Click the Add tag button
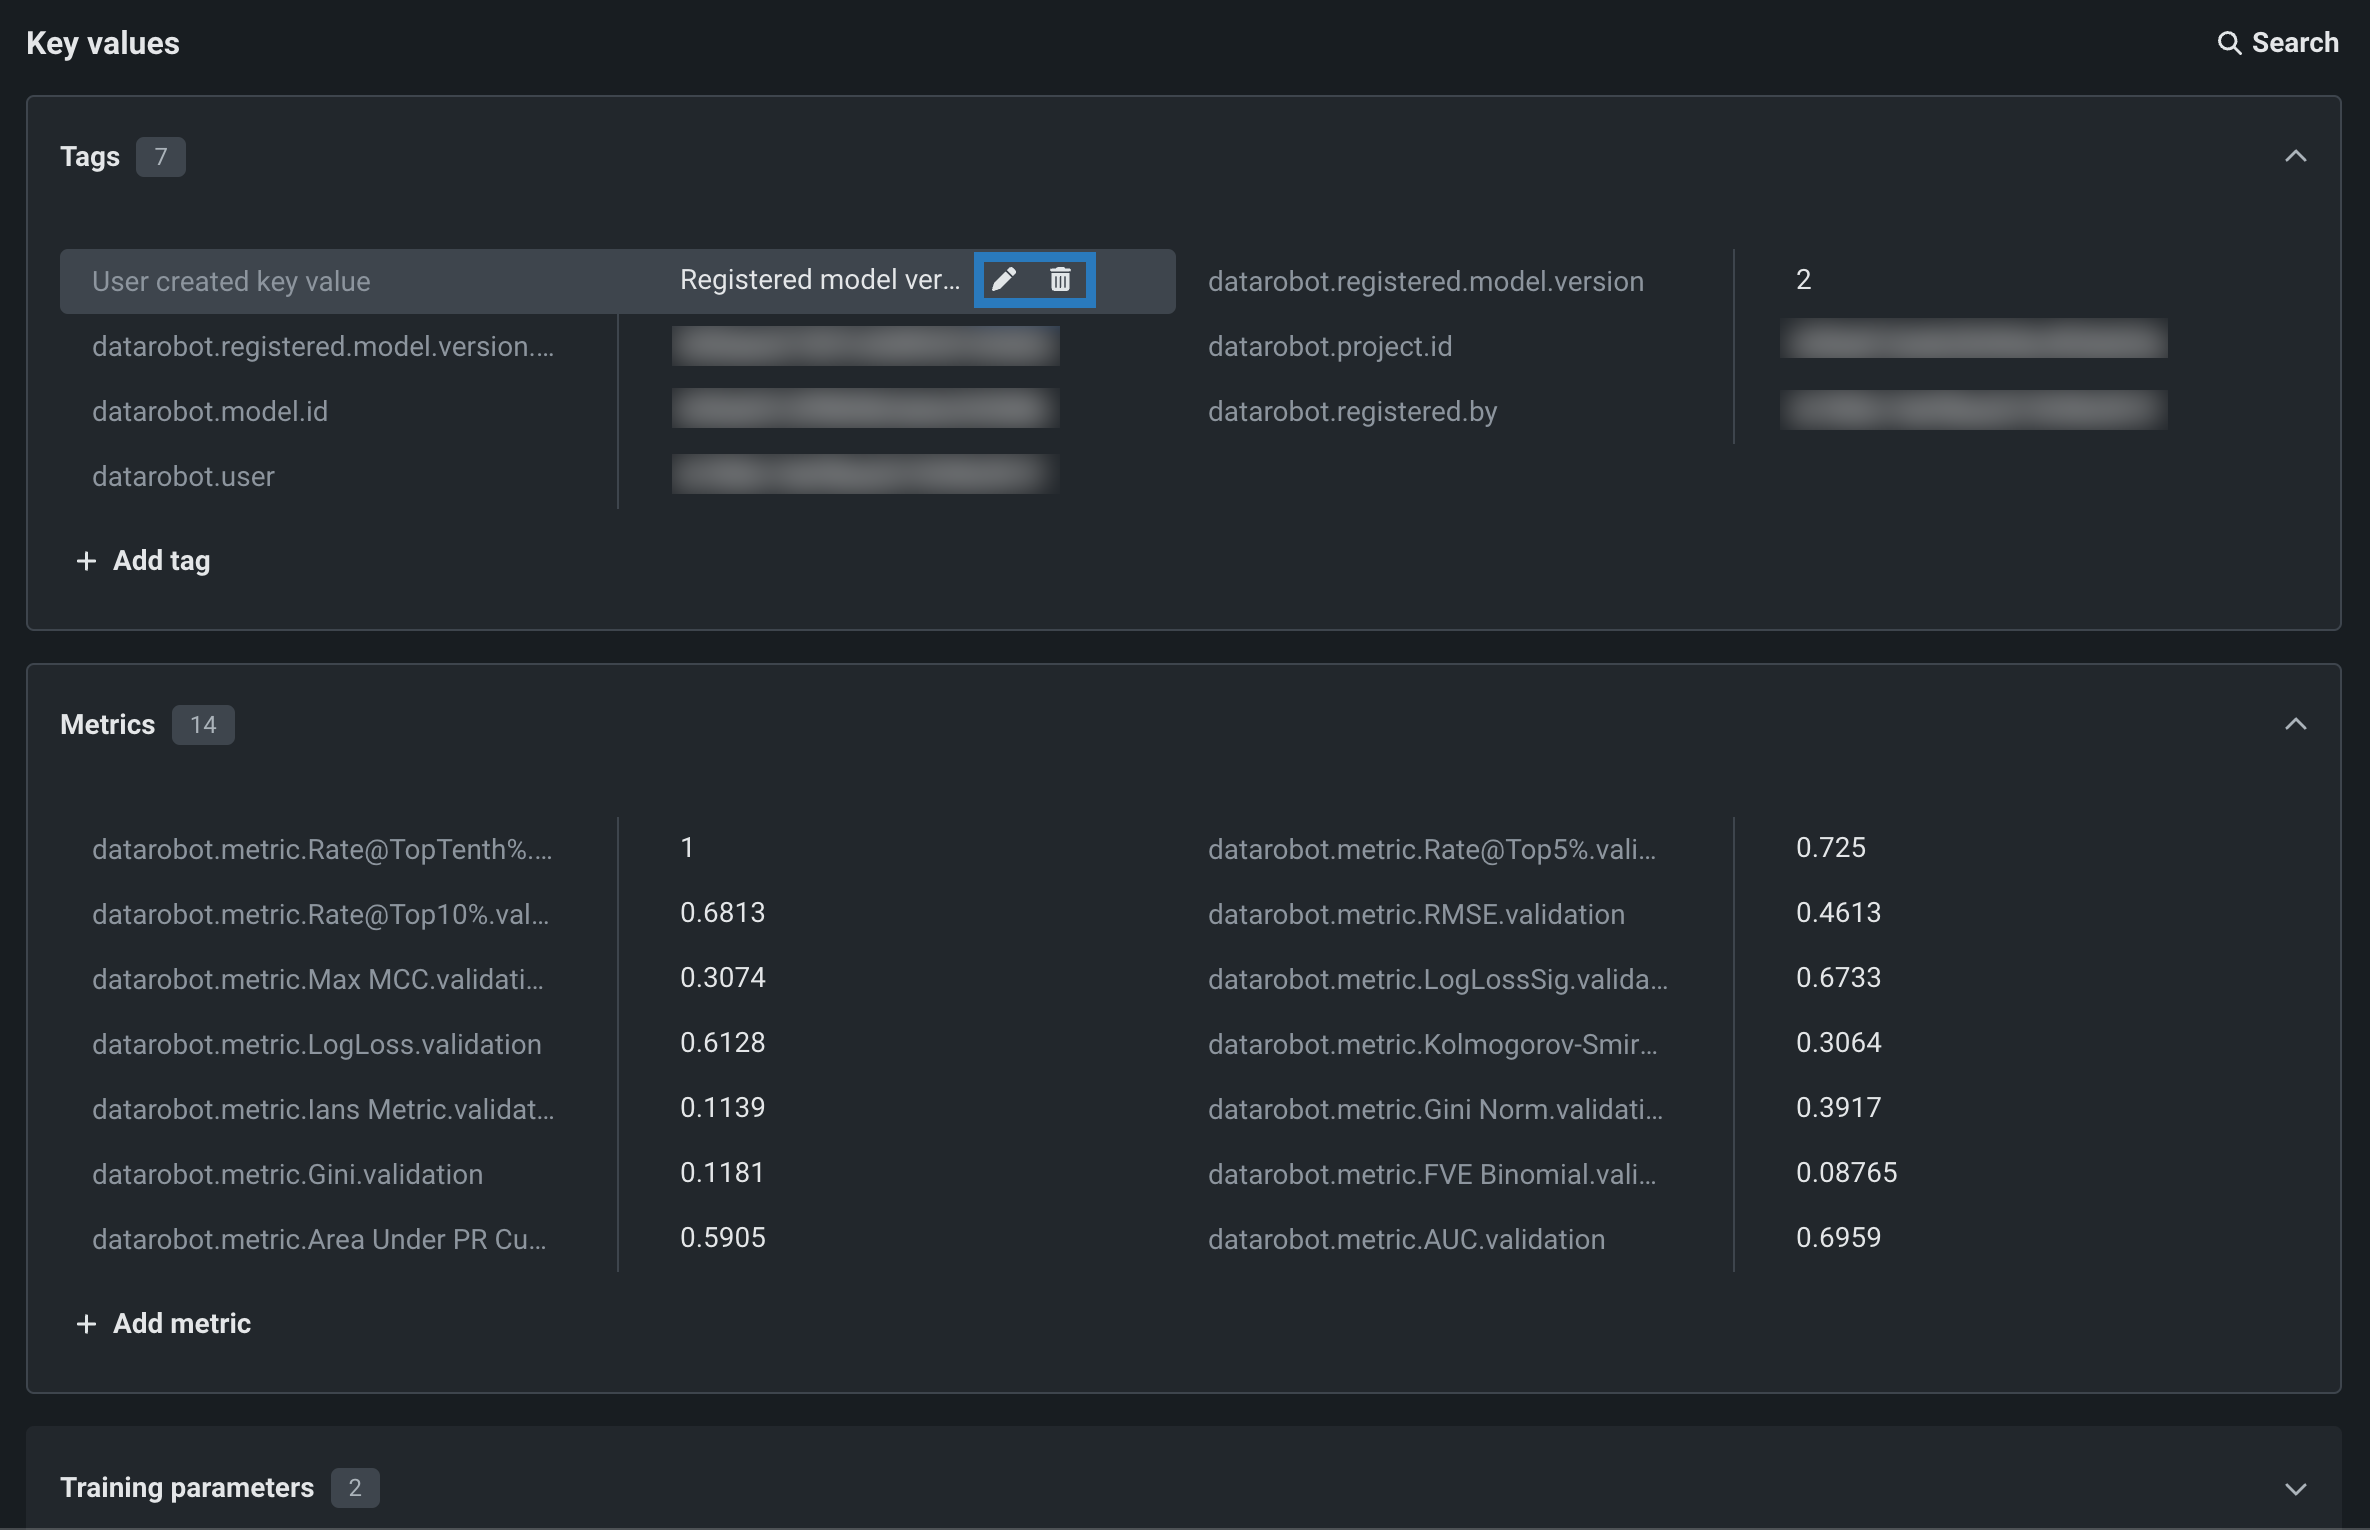 pos(160,561)
